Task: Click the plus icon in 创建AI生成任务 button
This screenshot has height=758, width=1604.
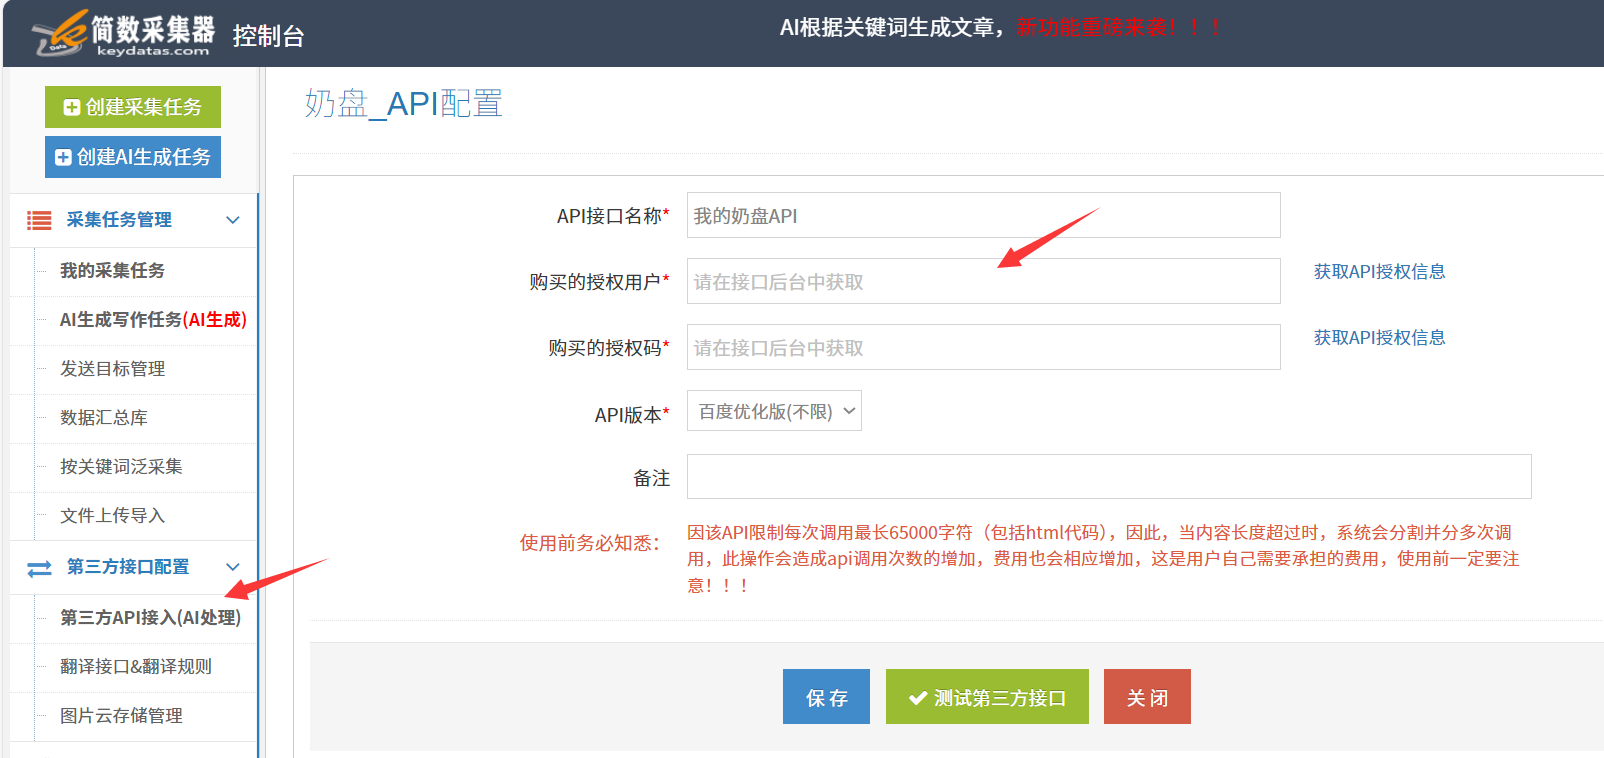Action: 63,157
